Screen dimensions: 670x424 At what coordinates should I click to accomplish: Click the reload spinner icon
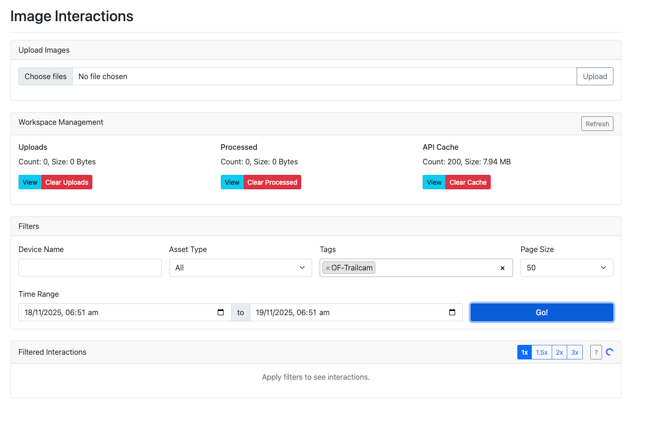pos(610,352)
